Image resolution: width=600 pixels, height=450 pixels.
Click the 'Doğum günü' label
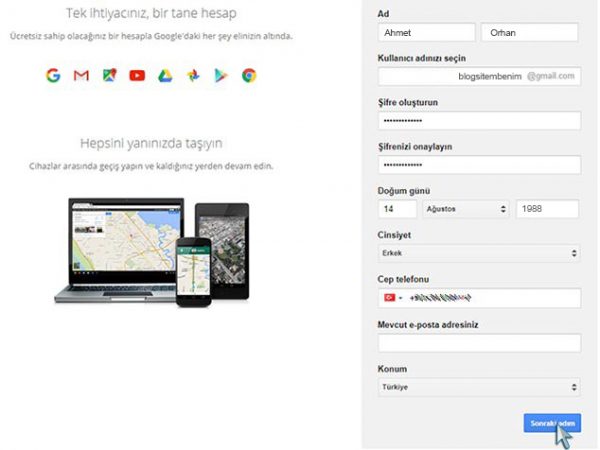(x=404, y=191)
